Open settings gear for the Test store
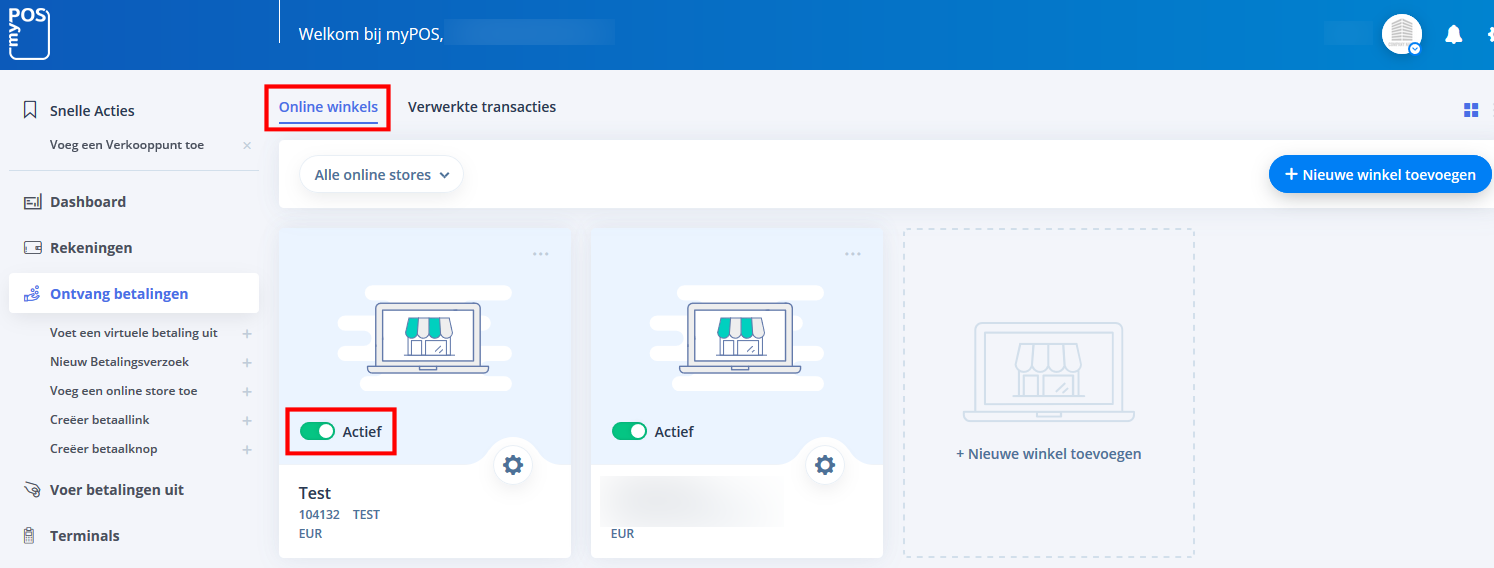Screen dimensions: 1494x568 [x=513, y=465]
